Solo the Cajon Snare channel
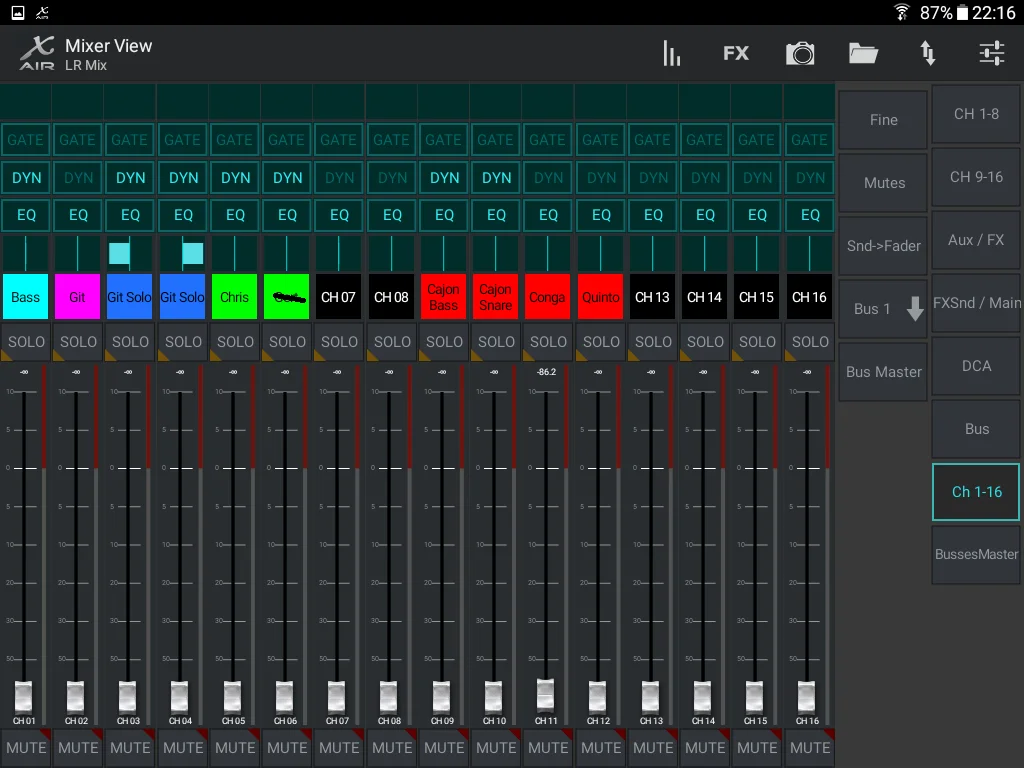This screenshot has width=1024, height=768. [496, 342]
